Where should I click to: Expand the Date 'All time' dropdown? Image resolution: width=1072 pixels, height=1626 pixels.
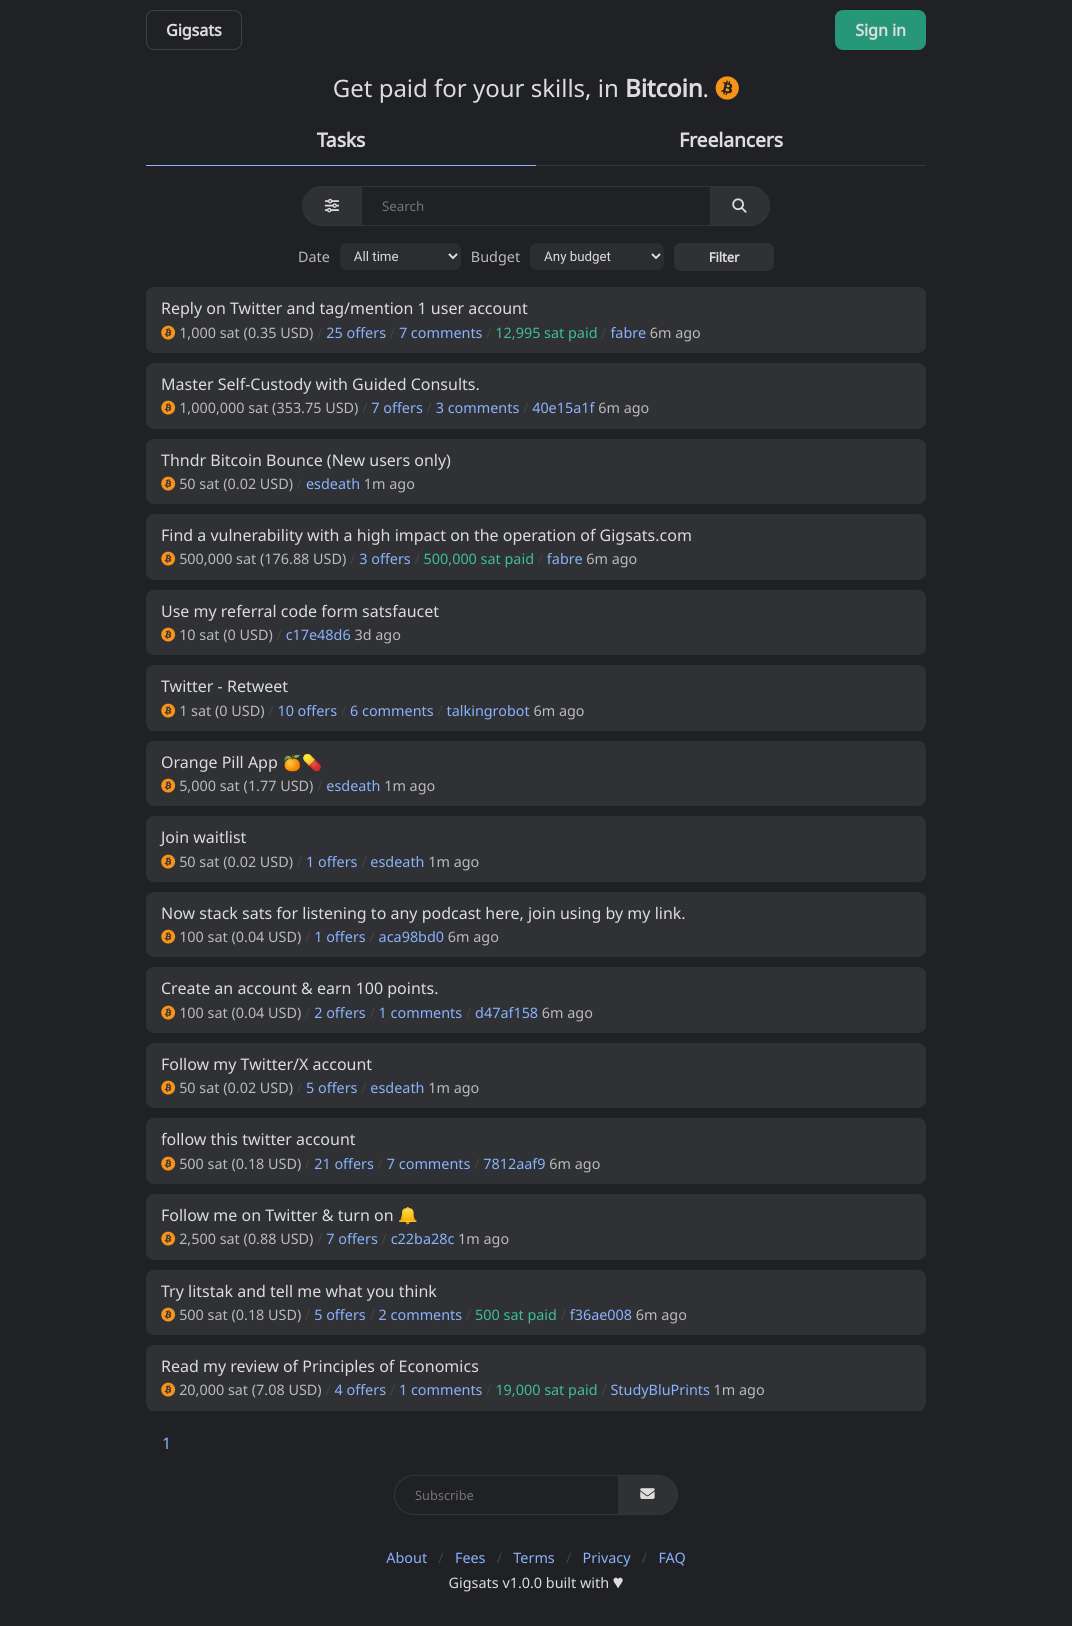[400, 257]
